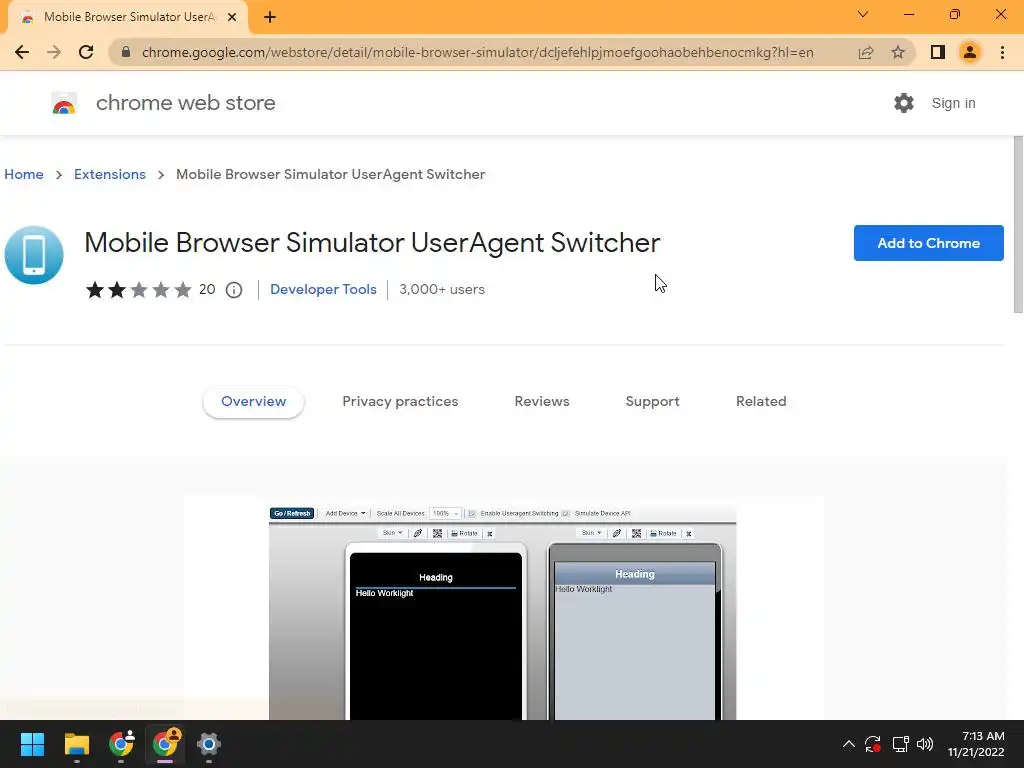Go to Home breadcrumb link
Screen dimensions: 1024x768
24,174
